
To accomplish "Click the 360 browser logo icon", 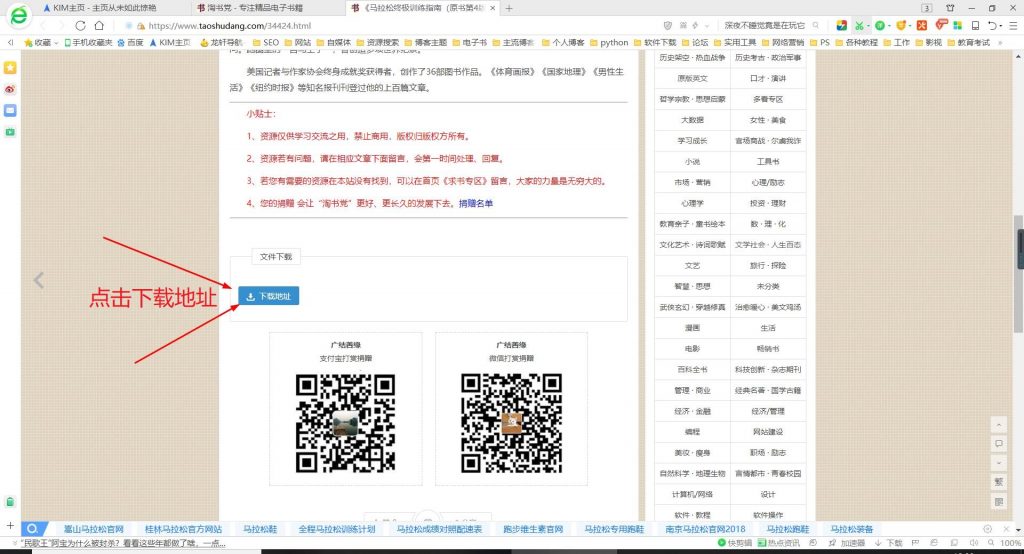I will [18, 14].
